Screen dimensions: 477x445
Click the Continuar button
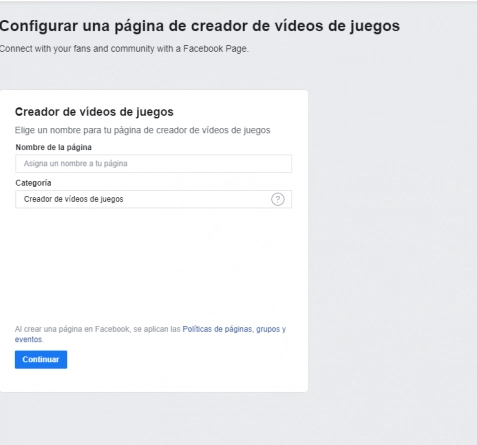pyautogui.click(x=41, y=359)
